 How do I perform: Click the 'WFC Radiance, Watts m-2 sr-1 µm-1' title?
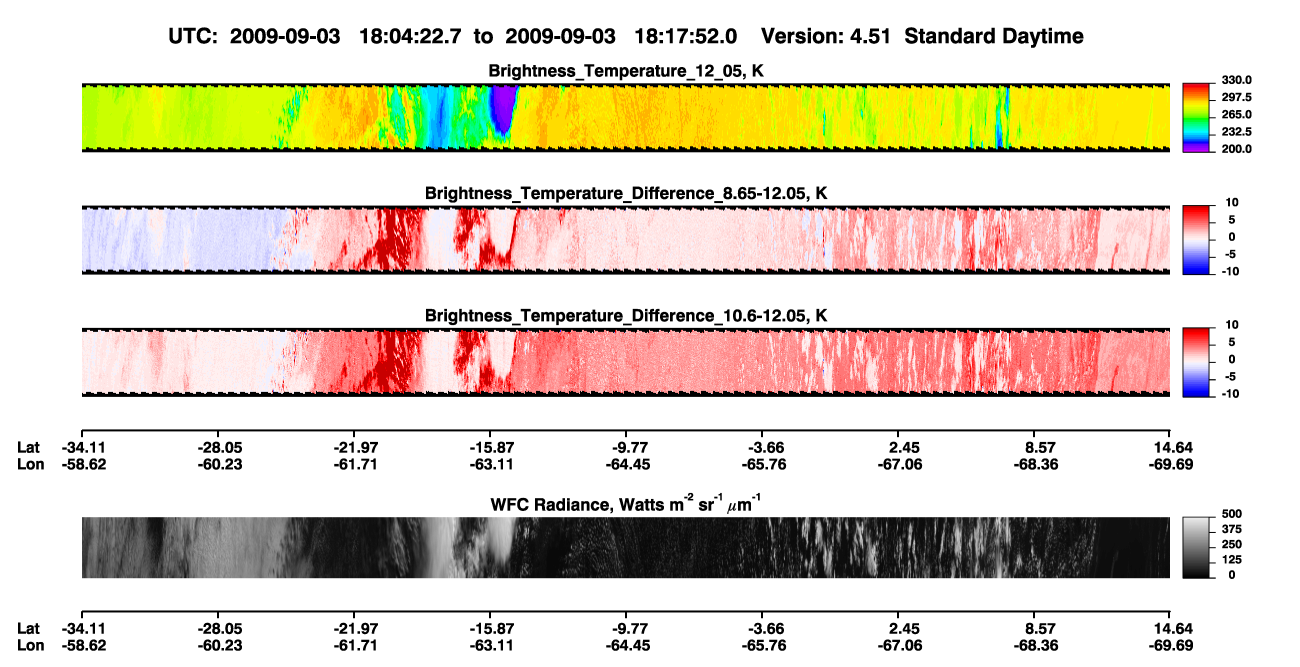[628, 503]
